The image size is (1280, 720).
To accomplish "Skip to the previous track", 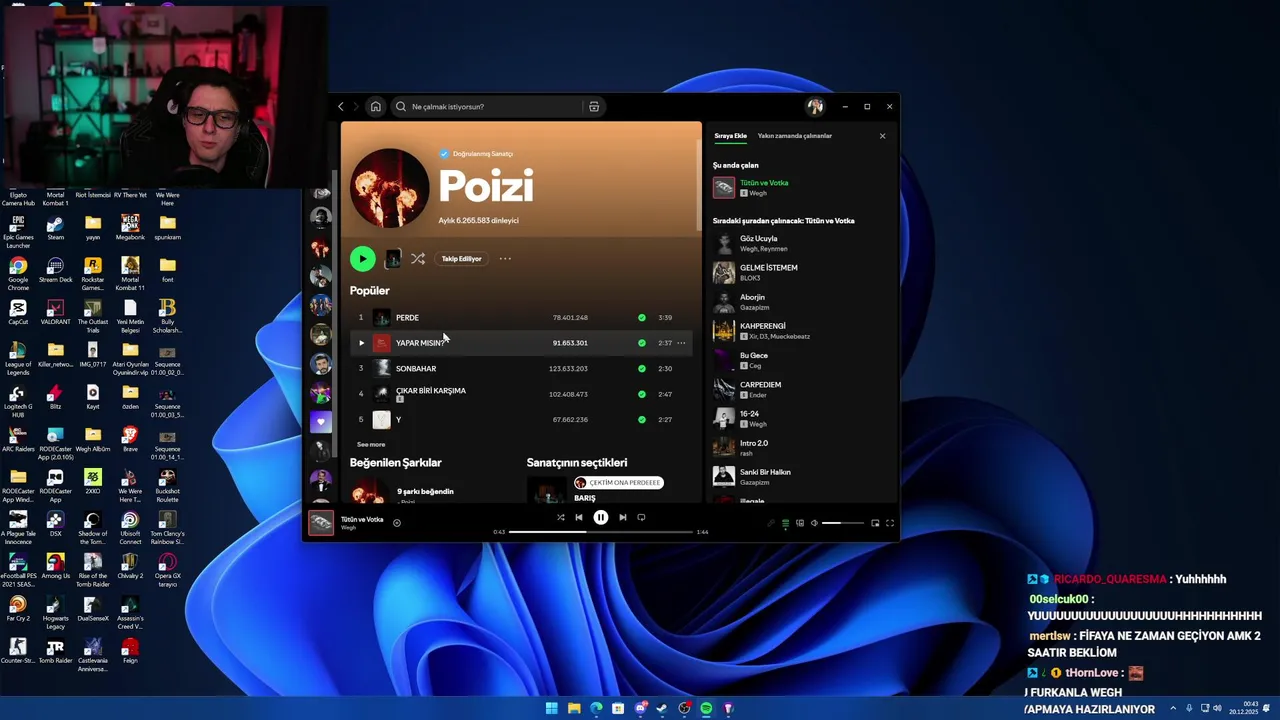I will (x=578, y=517).
